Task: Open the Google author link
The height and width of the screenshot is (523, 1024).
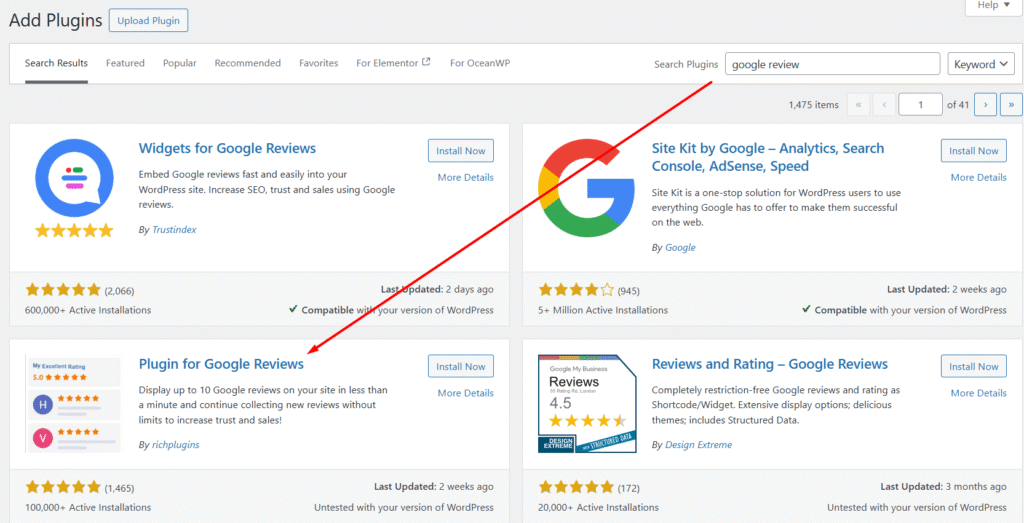Action: click(680, 247)
